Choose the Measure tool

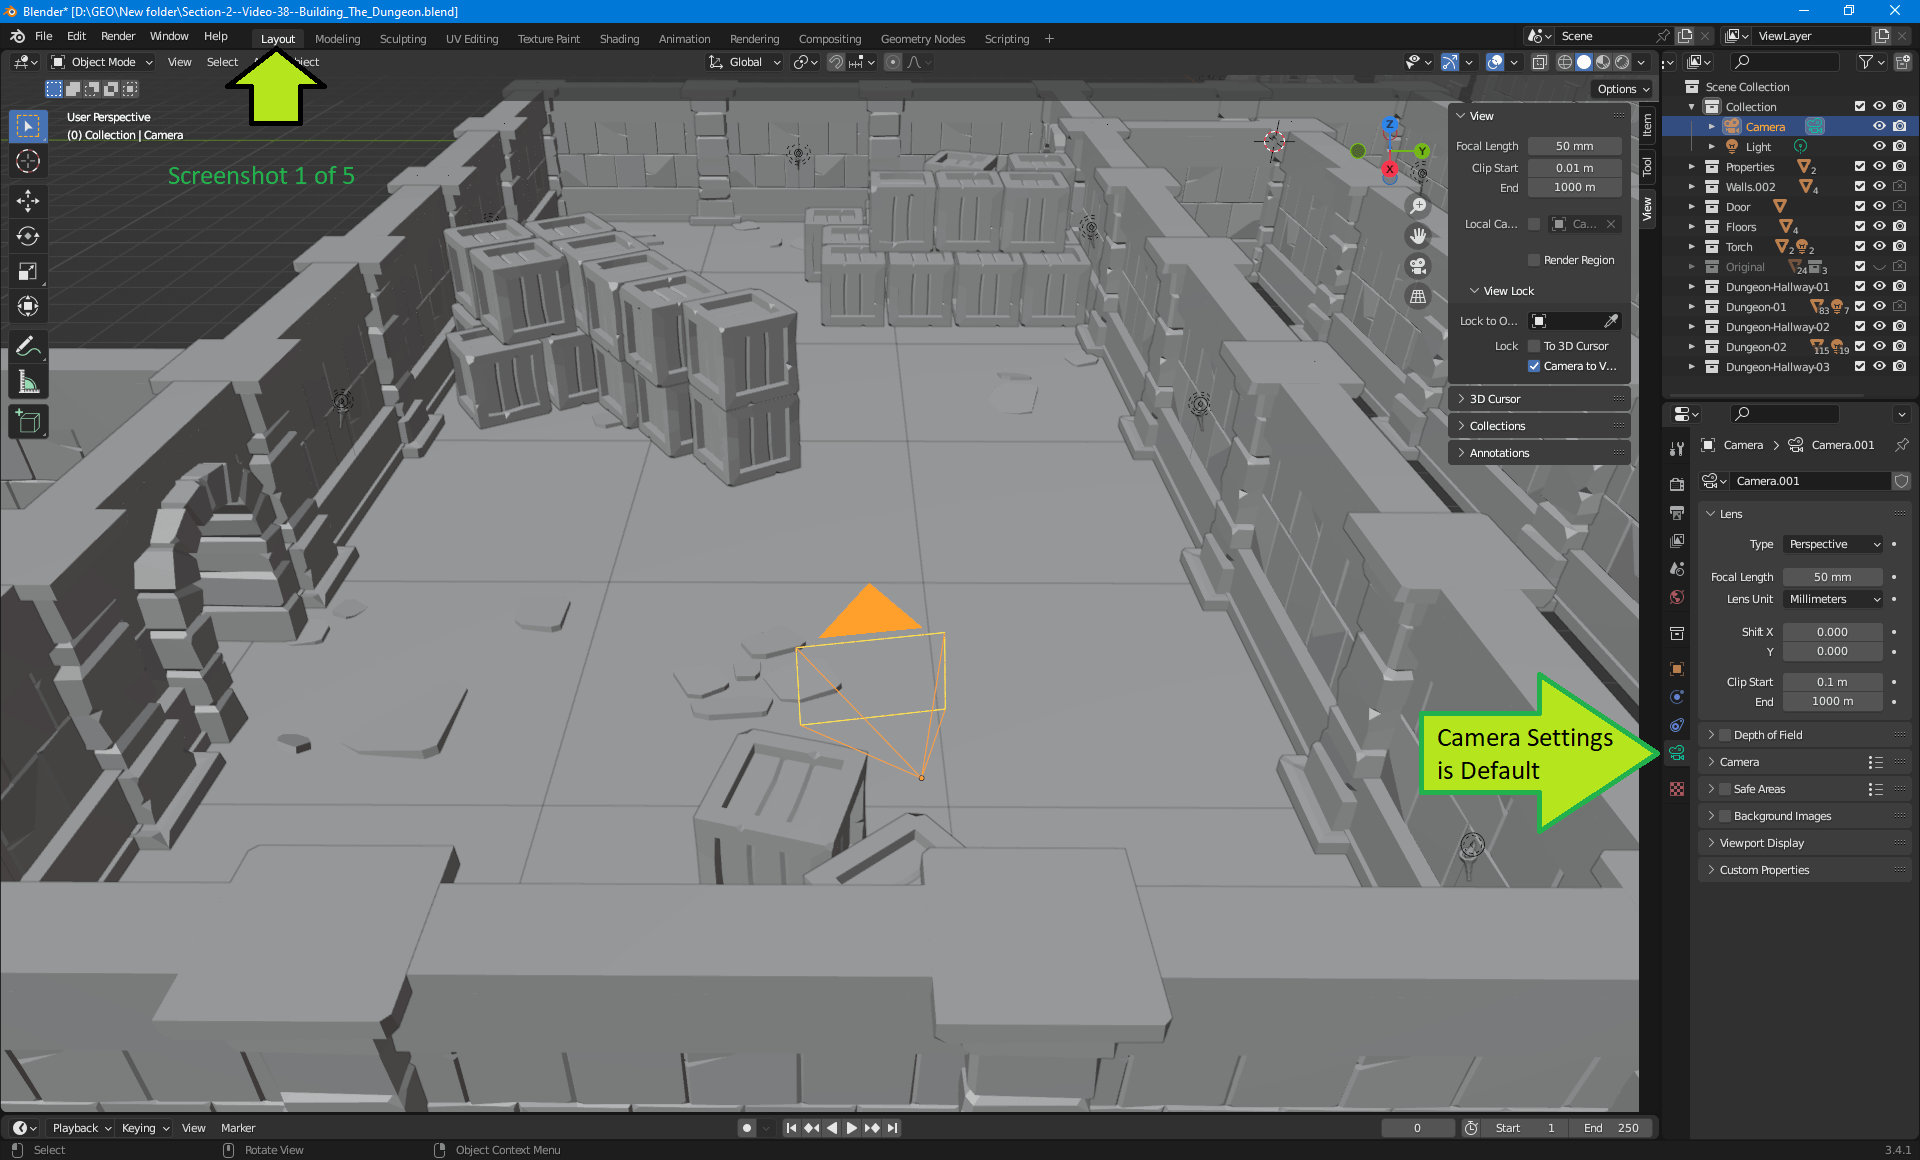tap(28, 382)
